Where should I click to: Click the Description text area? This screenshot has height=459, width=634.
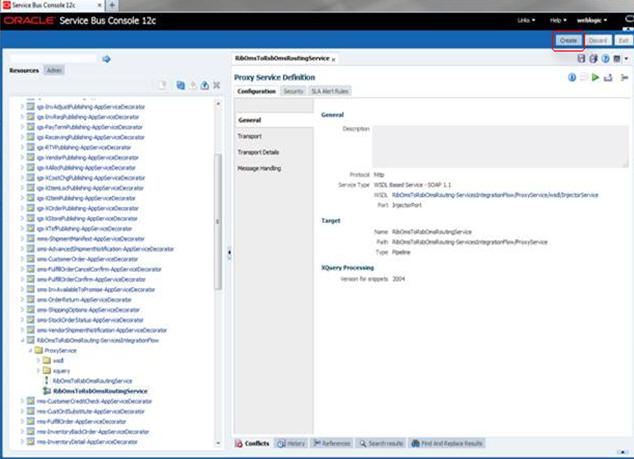[500, 146]
